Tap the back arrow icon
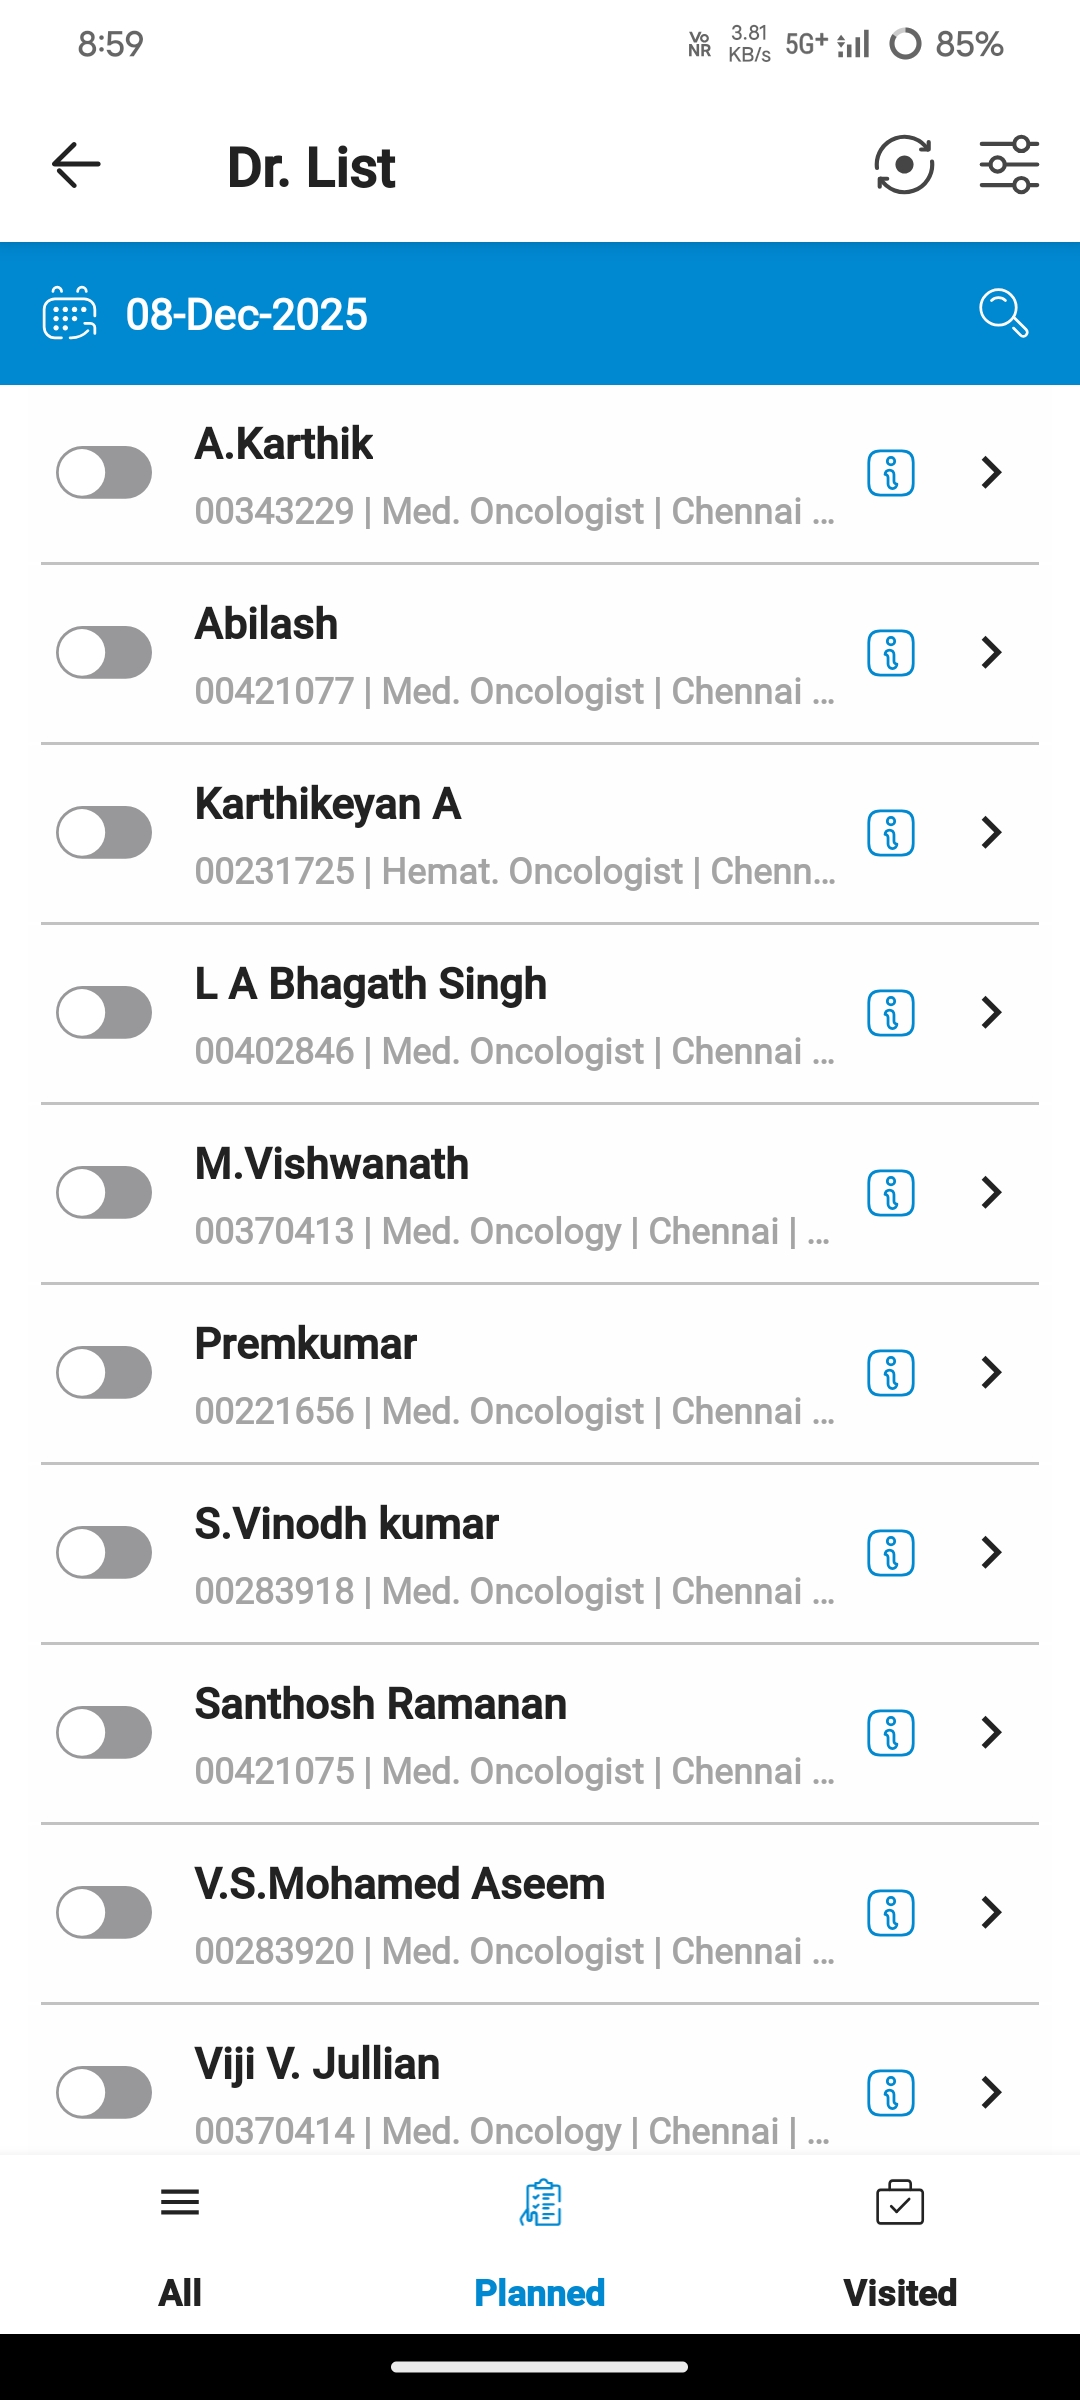The width and height of the screenshot is (1080, 2400). [76, 165]
